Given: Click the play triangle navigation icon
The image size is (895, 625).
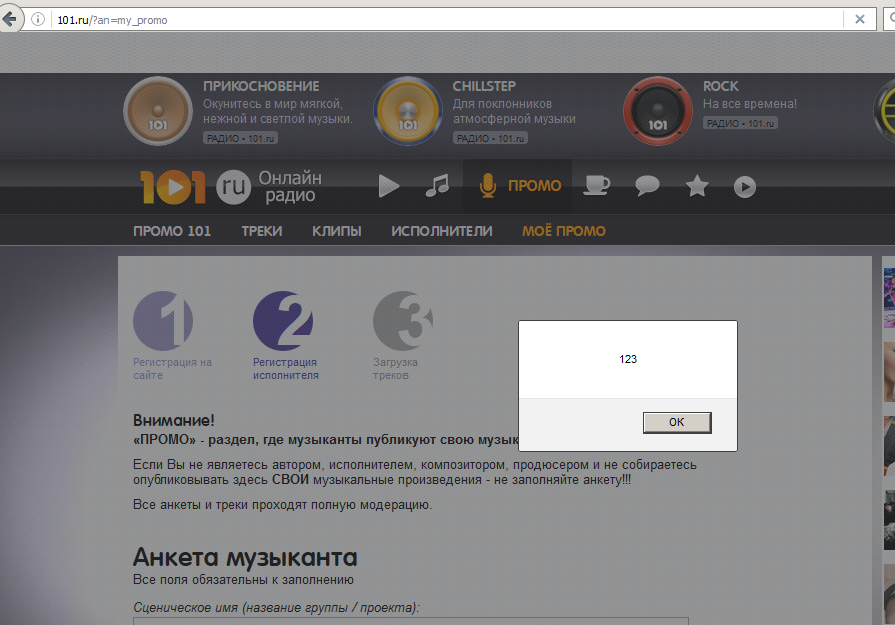Looking at the screenshot, I should pos(389,186).
